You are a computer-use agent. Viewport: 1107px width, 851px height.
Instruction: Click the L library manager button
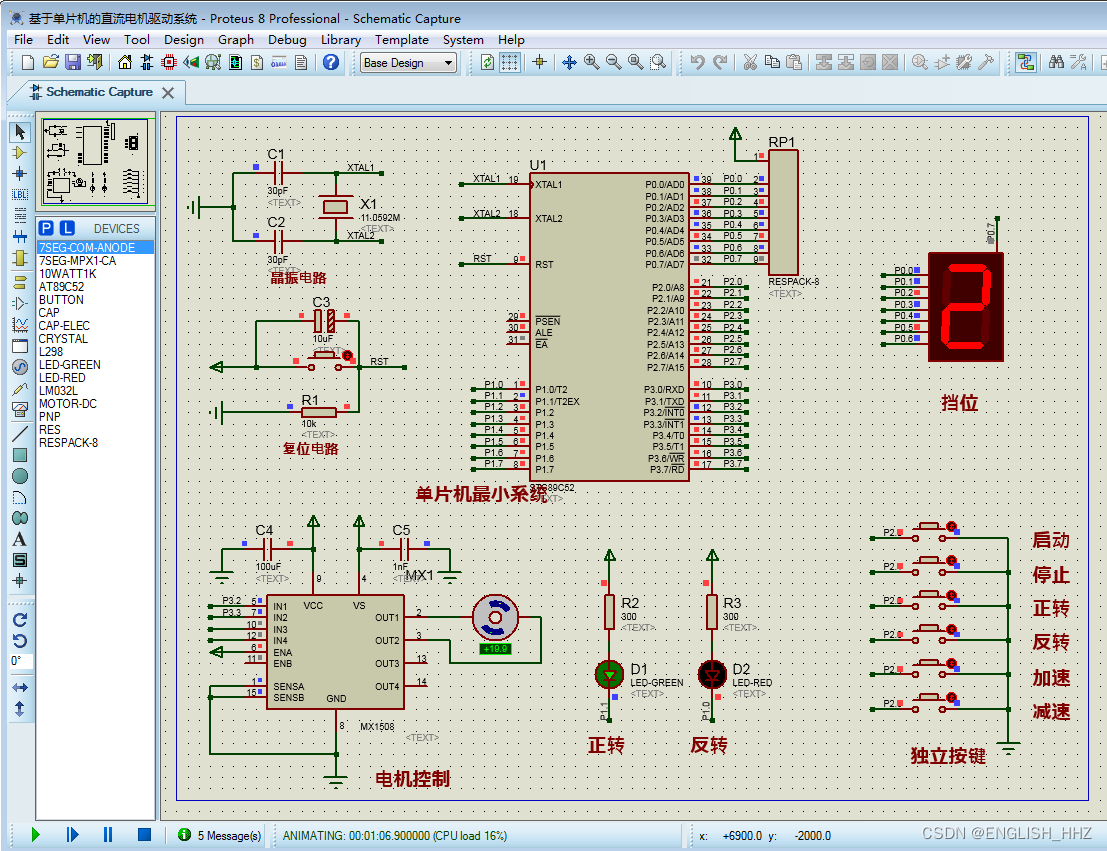tap(67, 228)
